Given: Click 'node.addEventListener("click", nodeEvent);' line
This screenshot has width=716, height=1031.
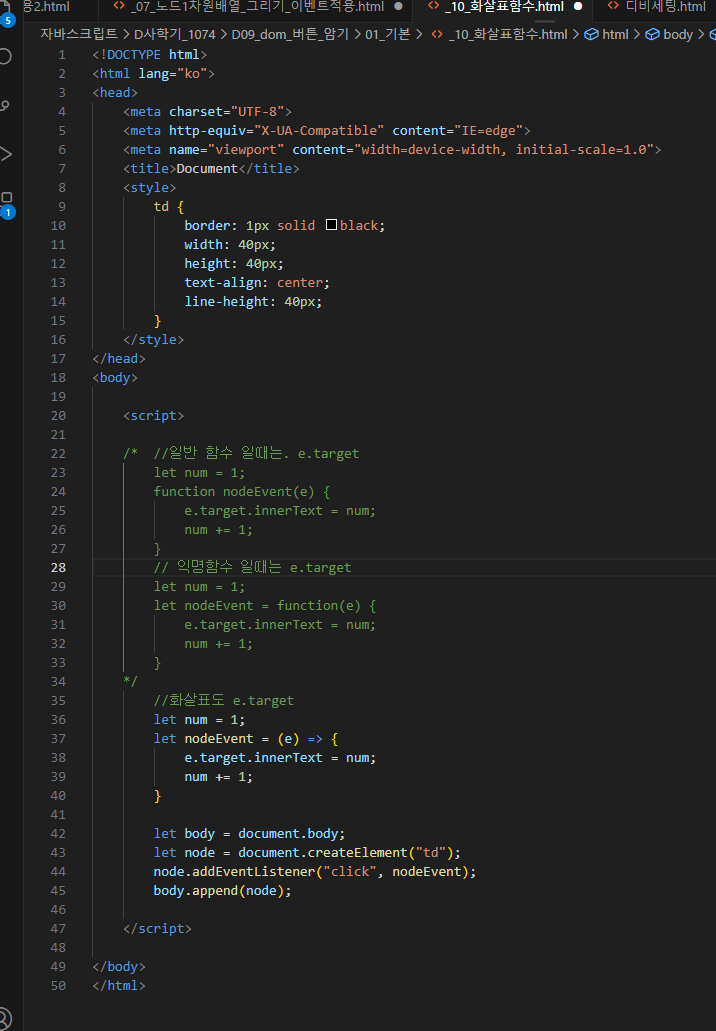Looking at the screenshot, I should pyautogui.click(x=315, y=872).
